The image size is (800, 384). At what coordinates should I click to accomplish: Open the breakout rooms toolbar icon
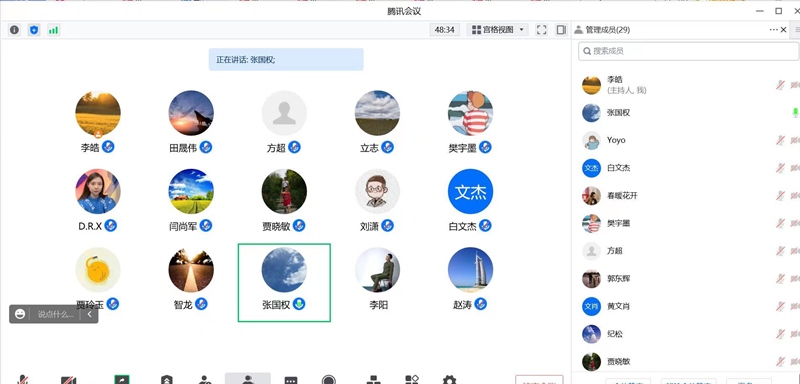(373, 379)
